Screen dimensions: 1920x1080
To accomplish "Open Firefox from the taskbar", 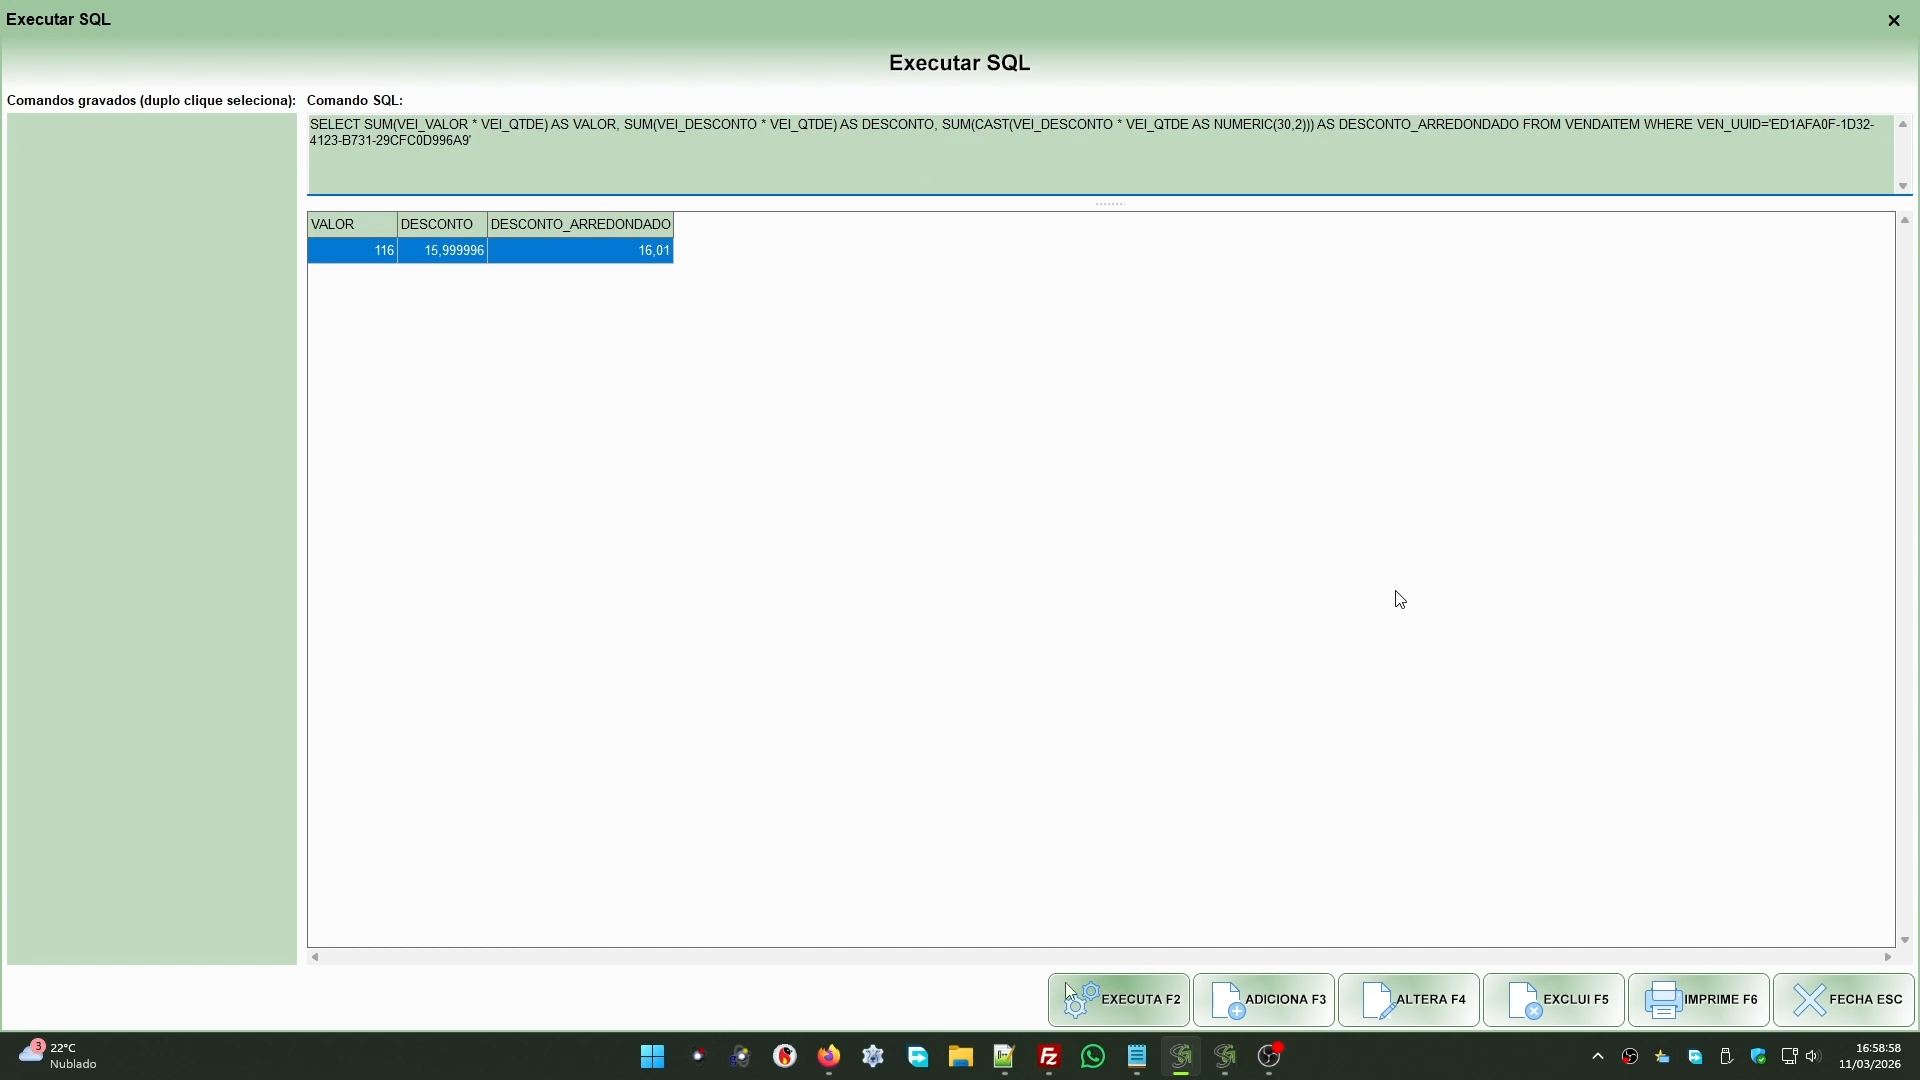I will coord(829,1056).
